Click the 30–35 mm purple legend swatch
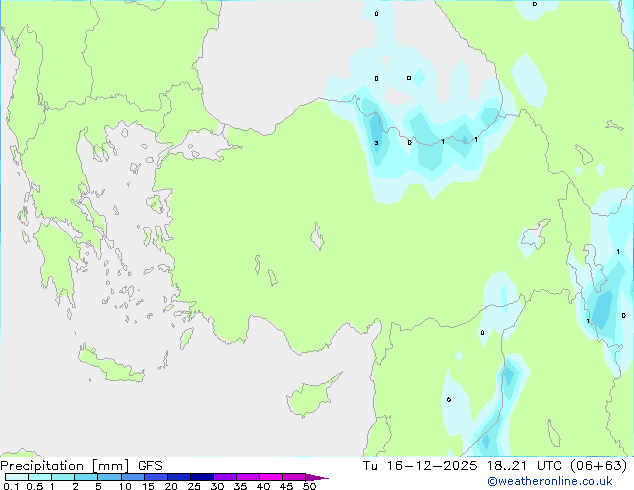 pyautogui.click(x=225, y=477)
